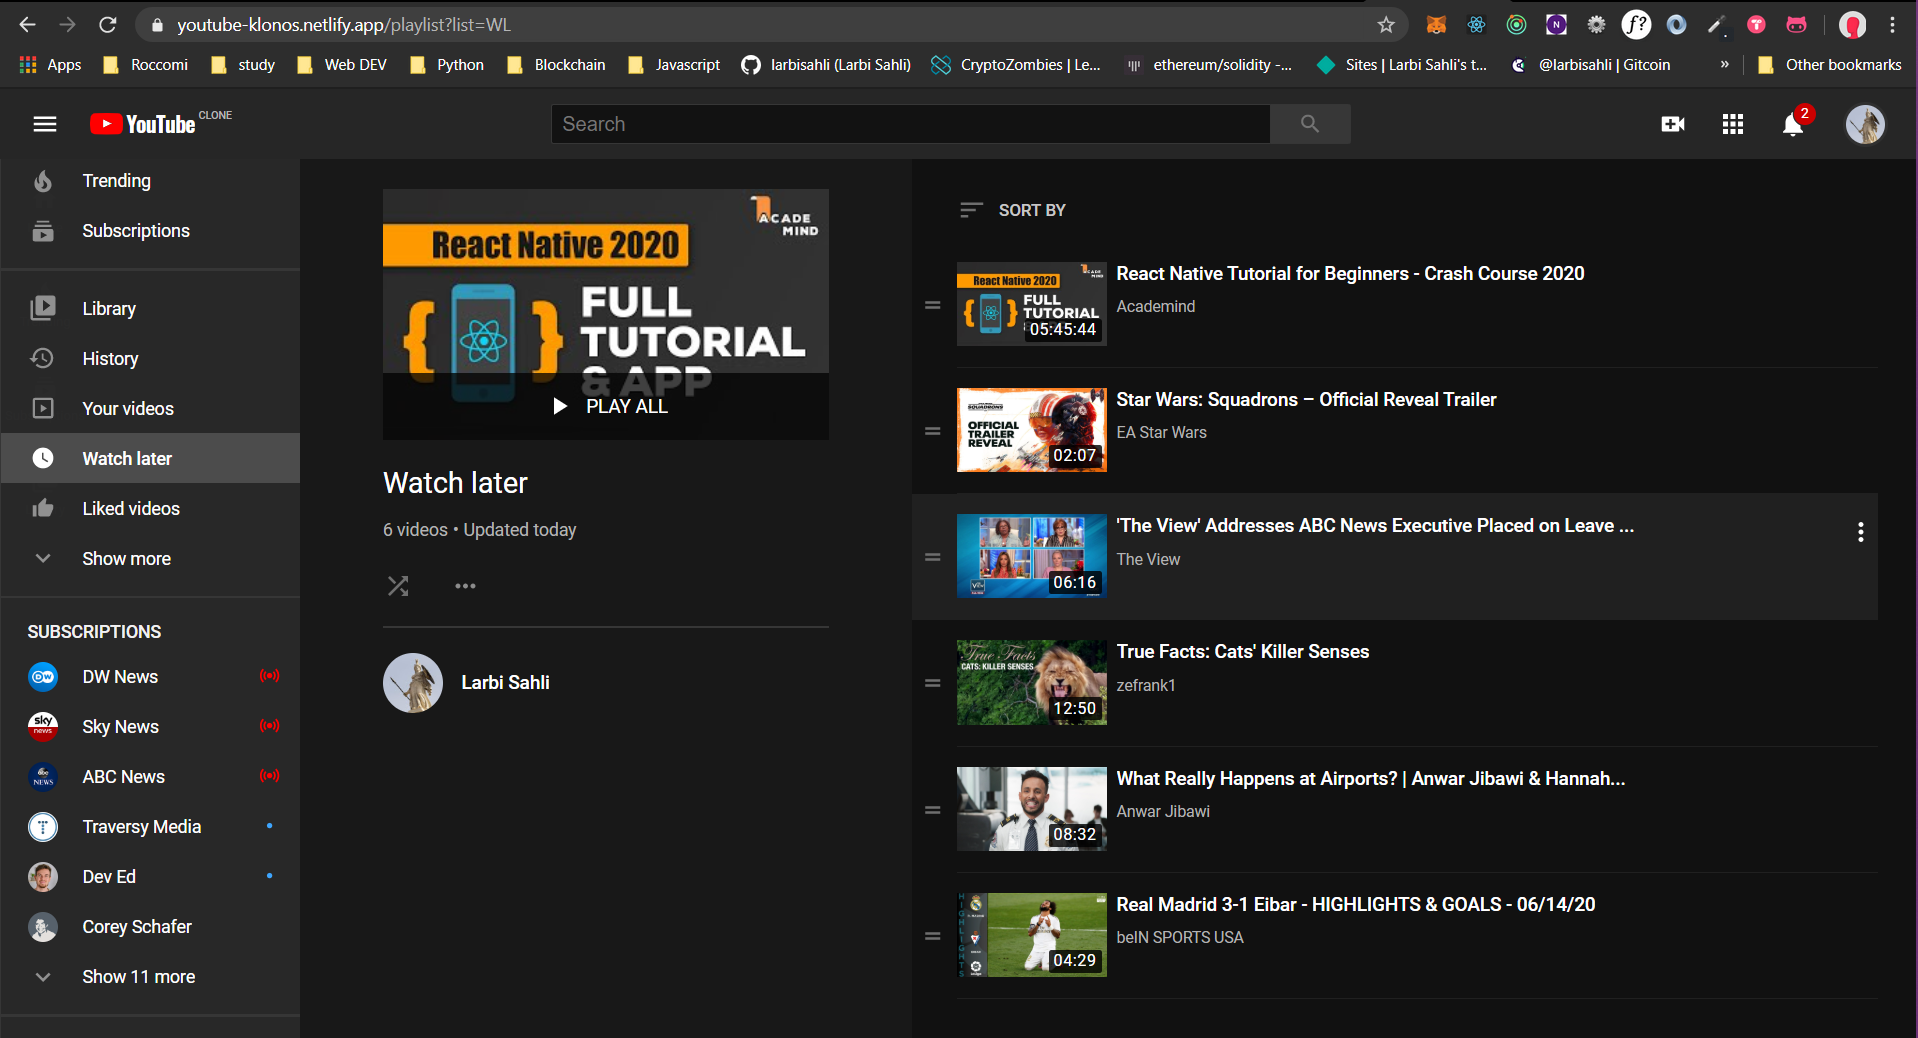Open Liked videos in sidebar
1918x1038 pixels.
[150, 508]
